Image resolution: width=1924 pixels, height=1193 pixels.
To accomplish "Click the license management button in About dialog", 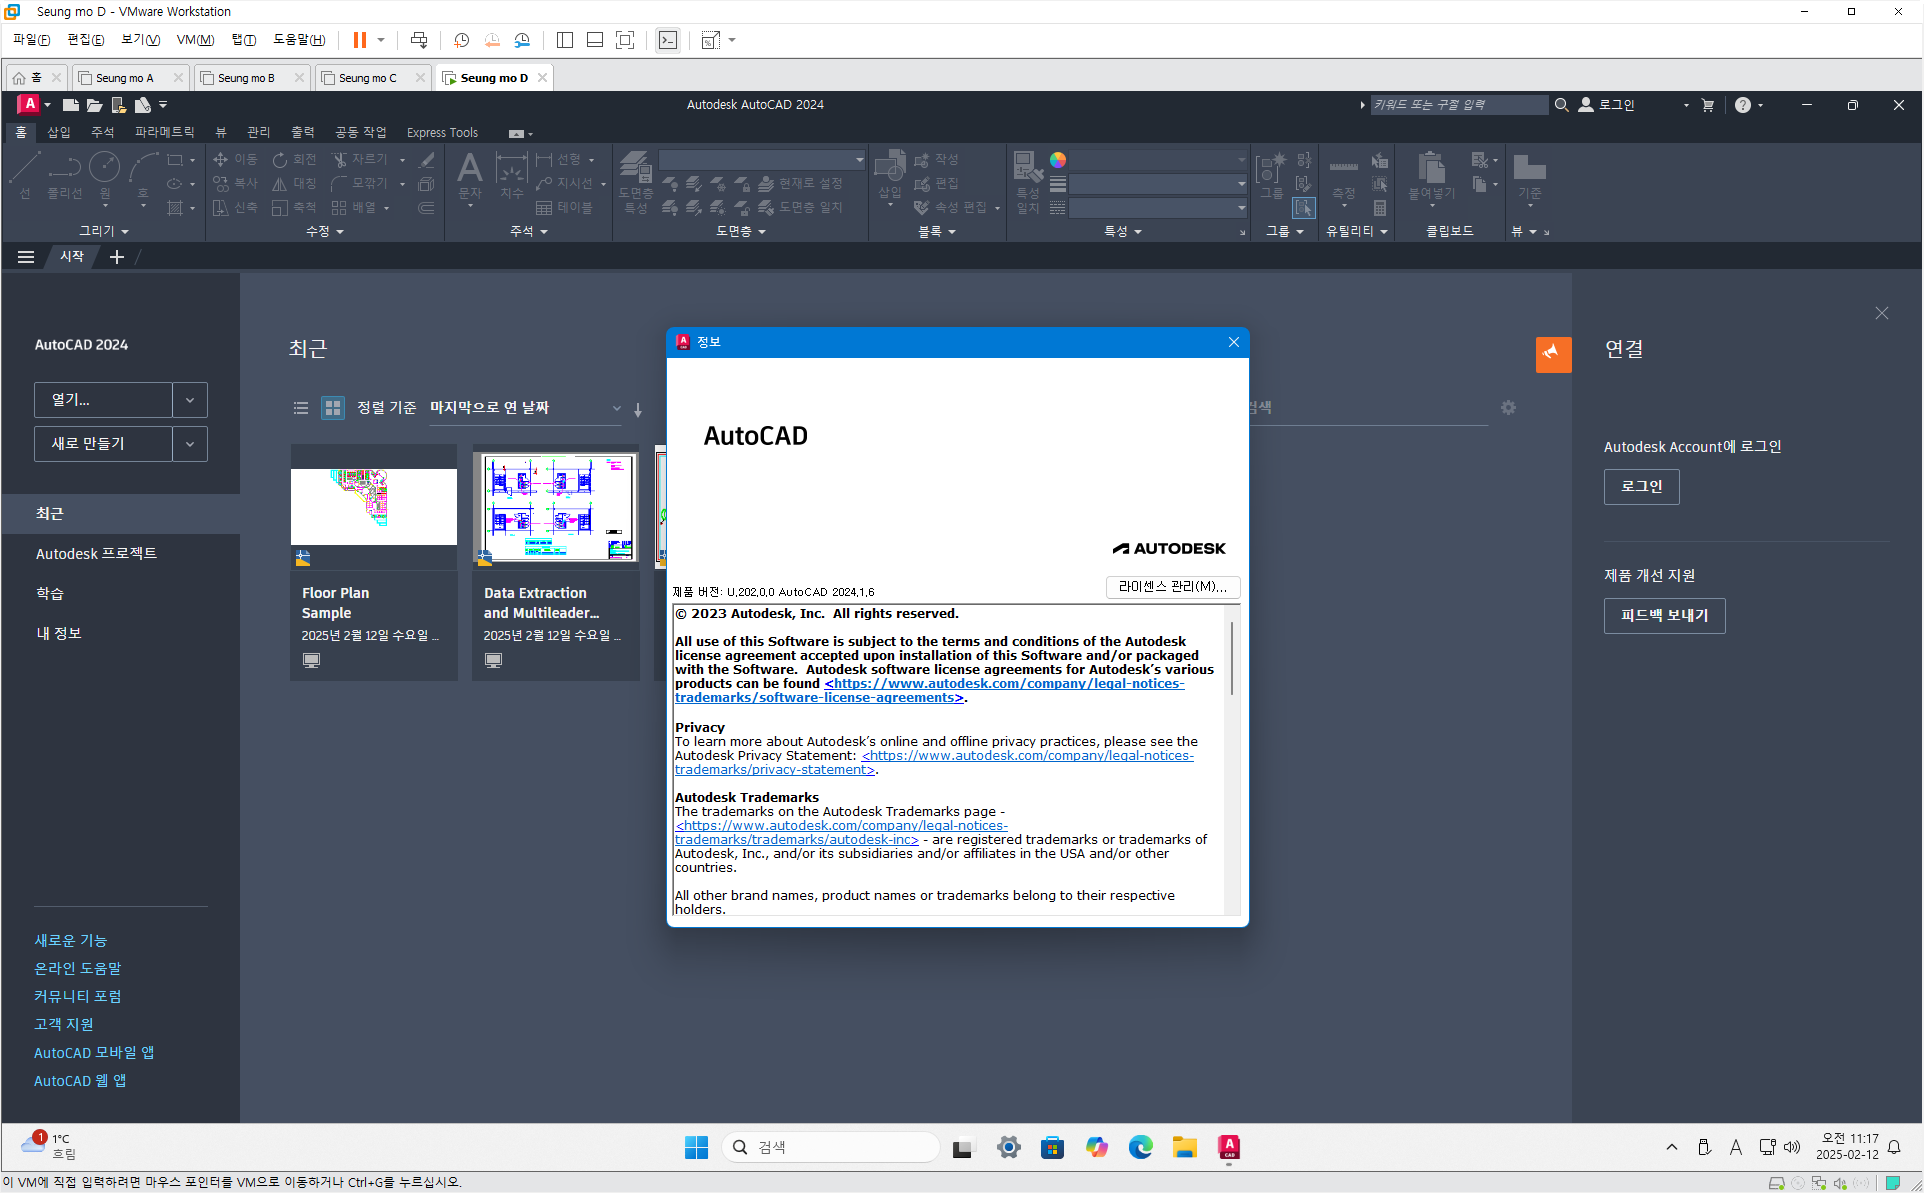I will [1172, 587].
